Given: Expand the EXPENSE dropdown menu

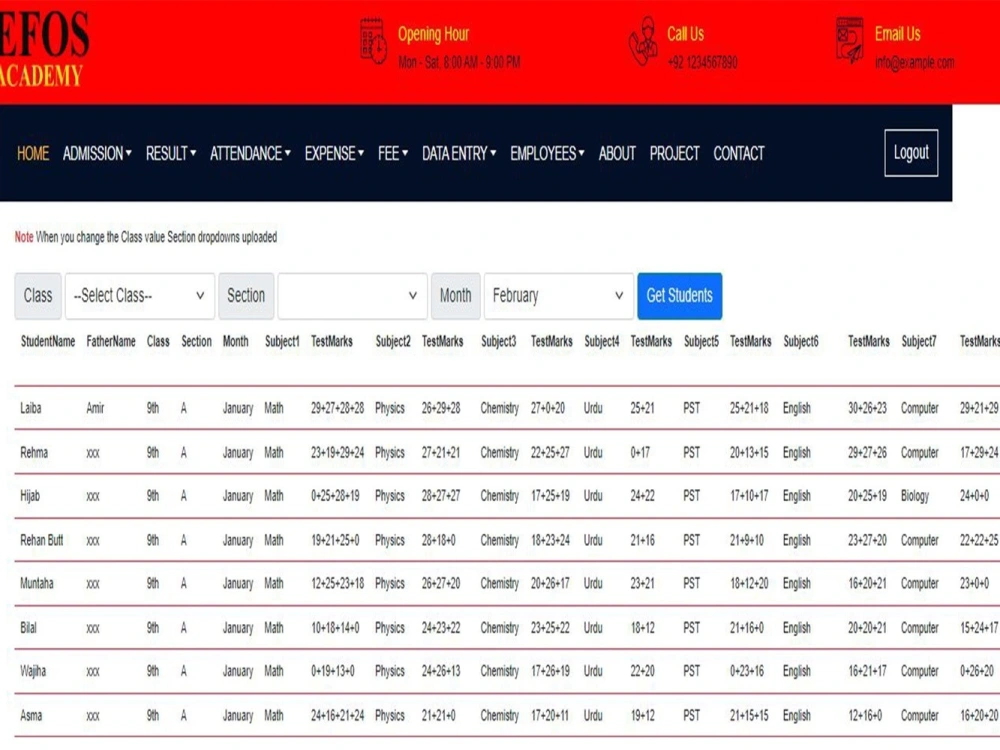Looking at the screenshot, I should click(334, 154).
